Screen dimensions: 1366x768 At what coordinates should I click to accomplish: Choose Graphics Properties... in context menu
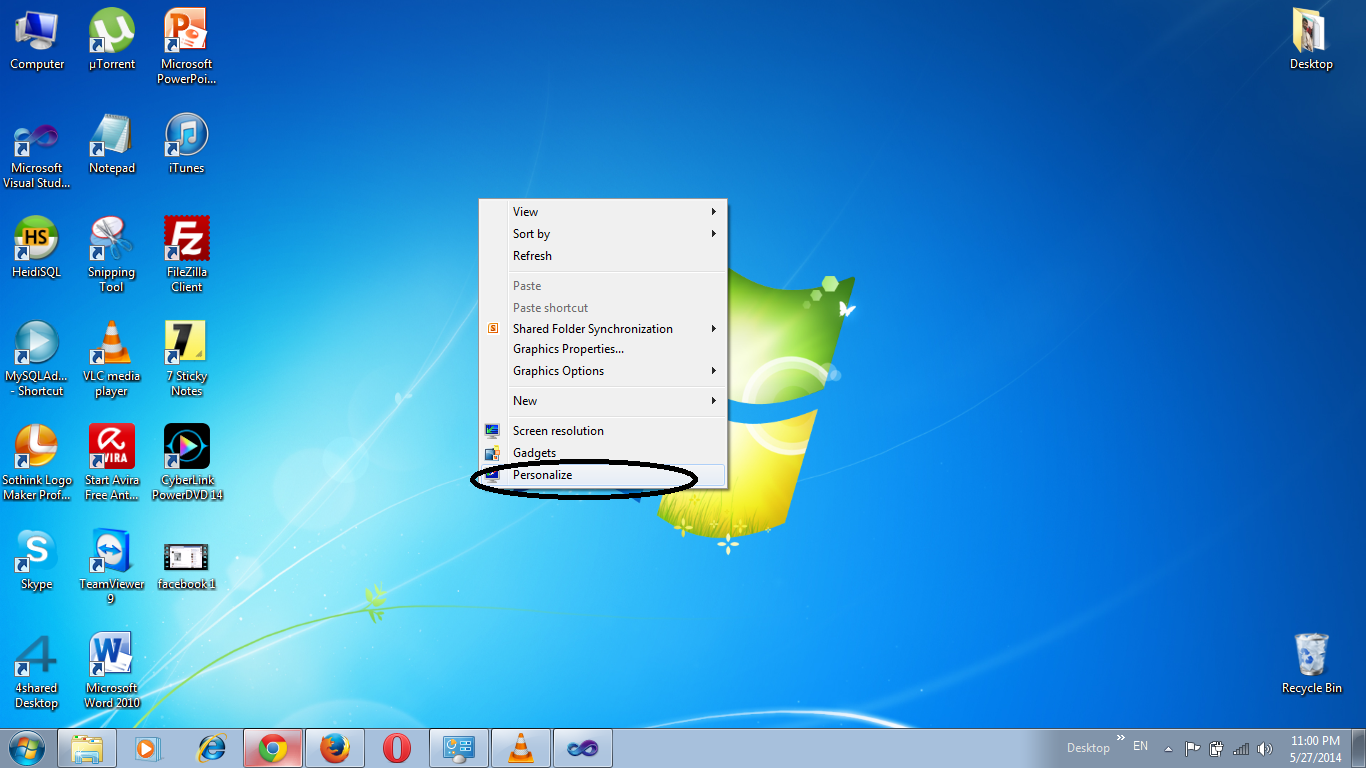click(x=603, y=349)
